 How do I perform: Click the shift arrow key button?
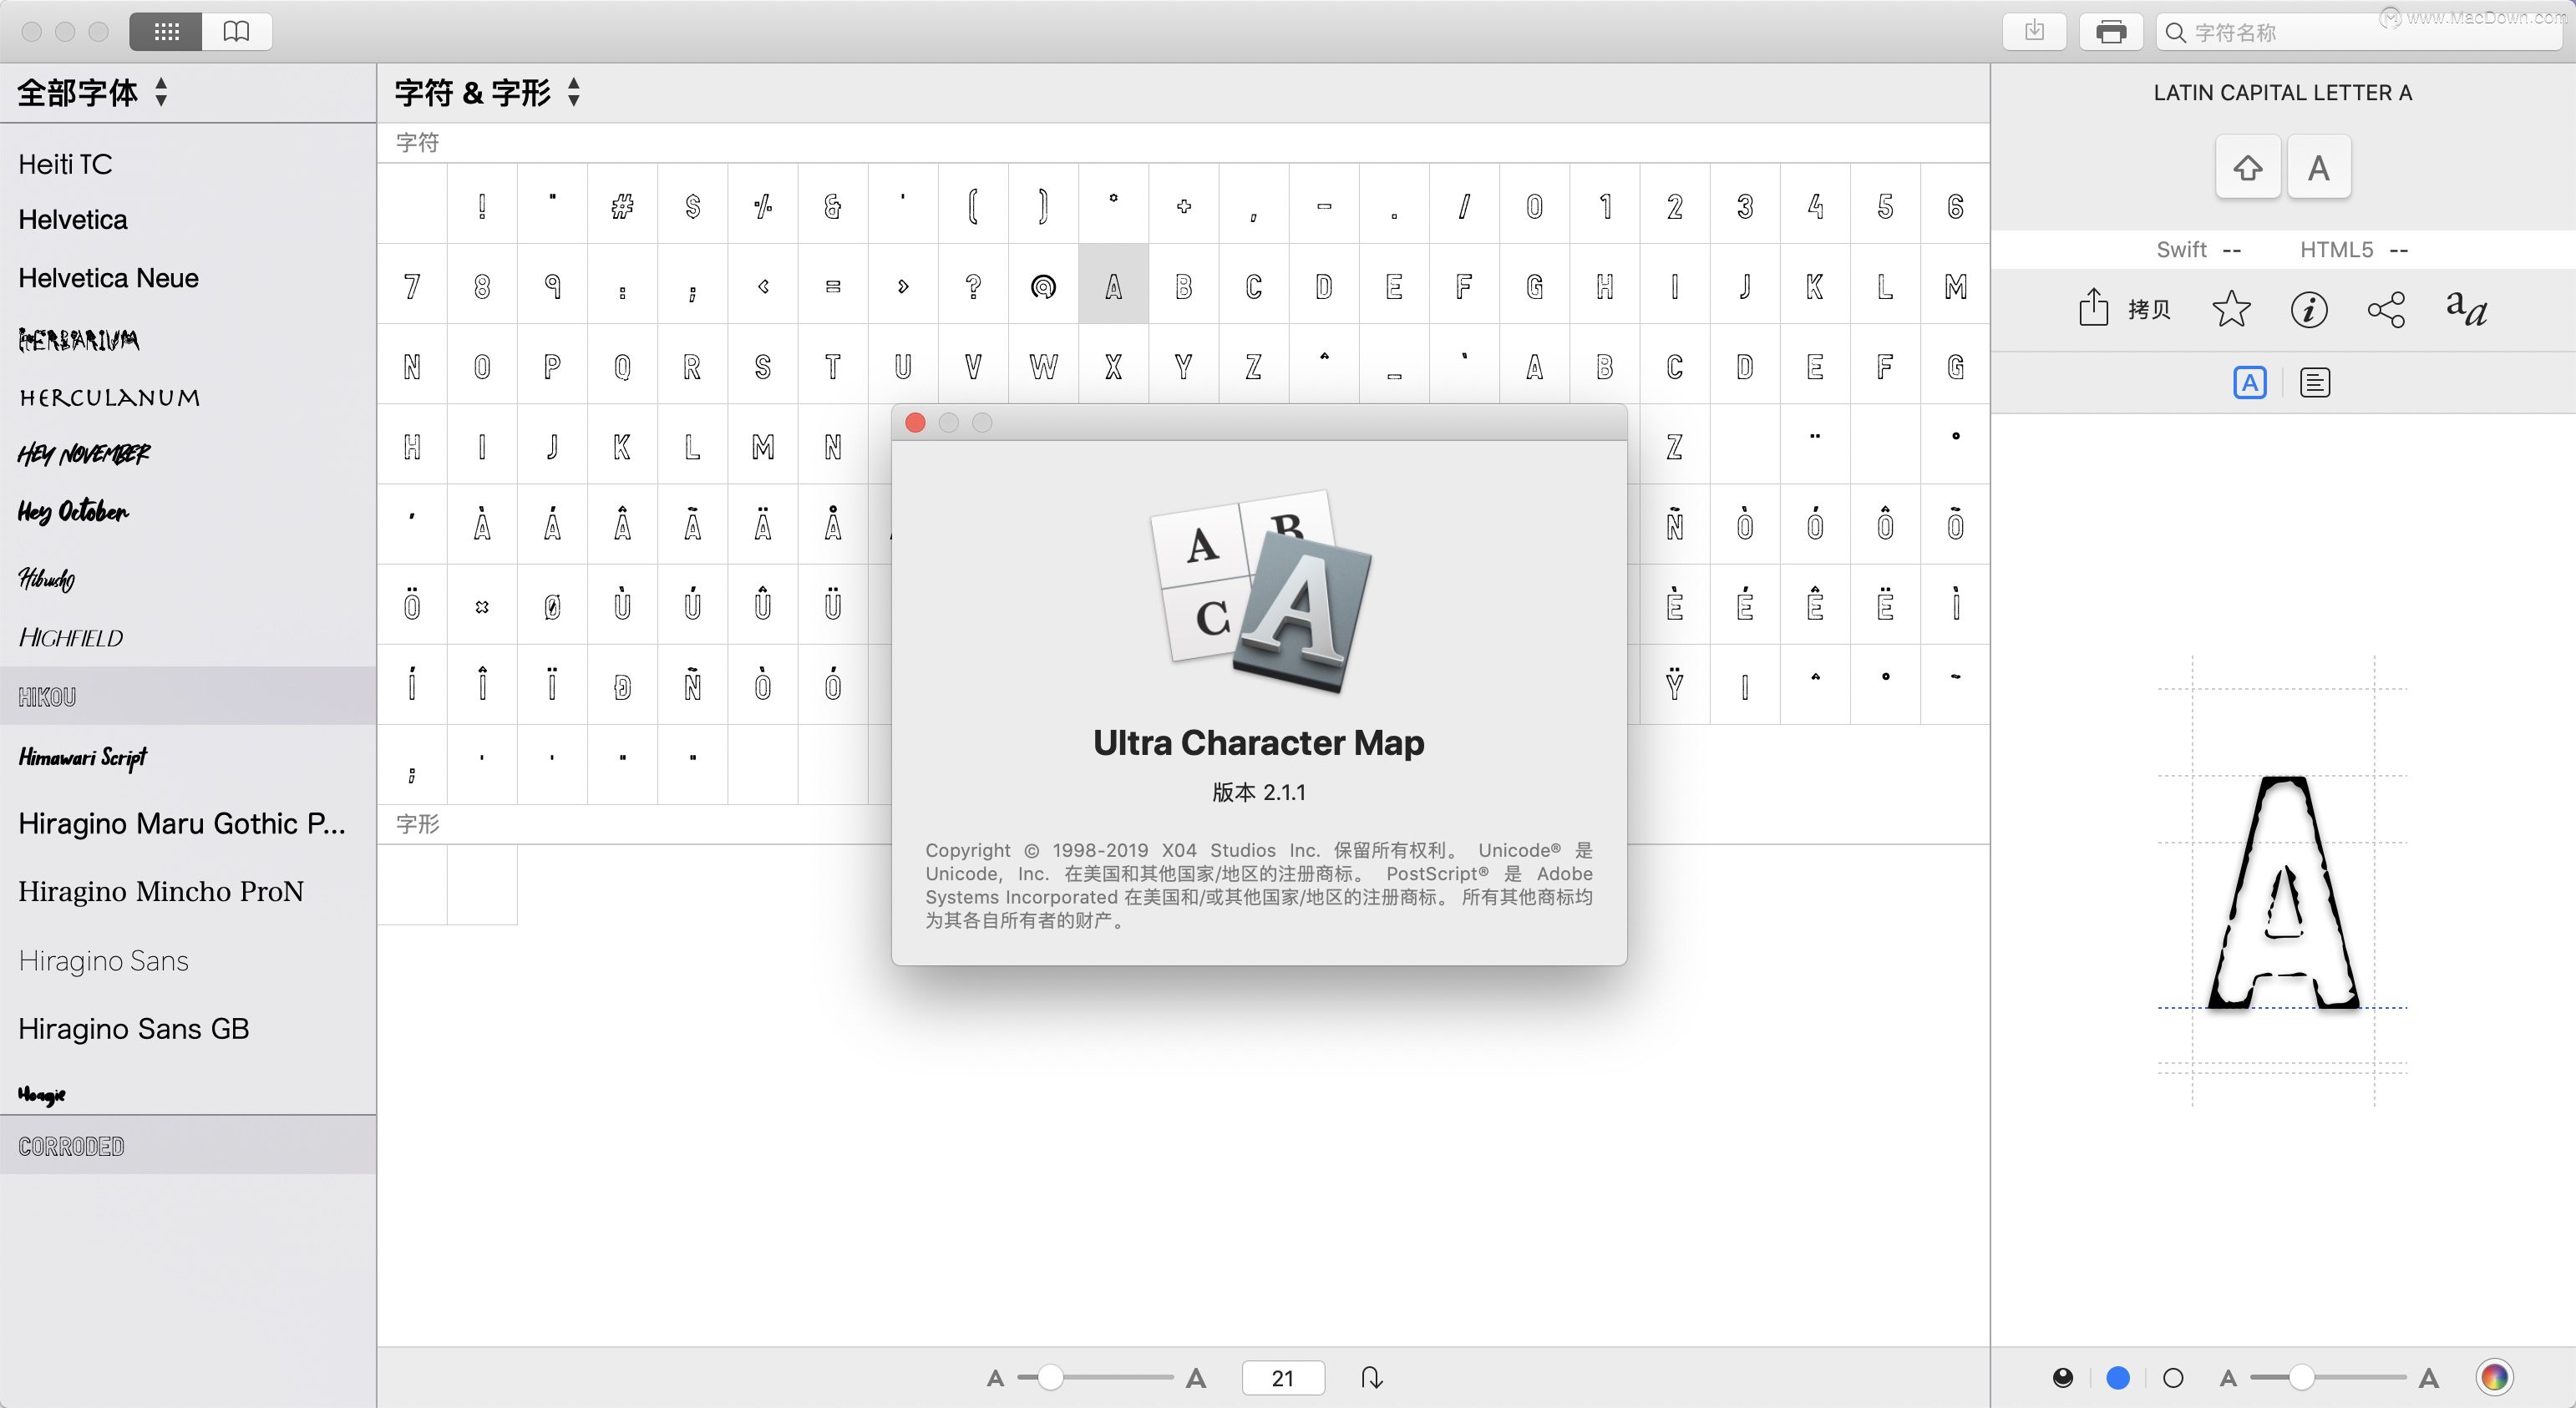click(x=2248, y=167)
